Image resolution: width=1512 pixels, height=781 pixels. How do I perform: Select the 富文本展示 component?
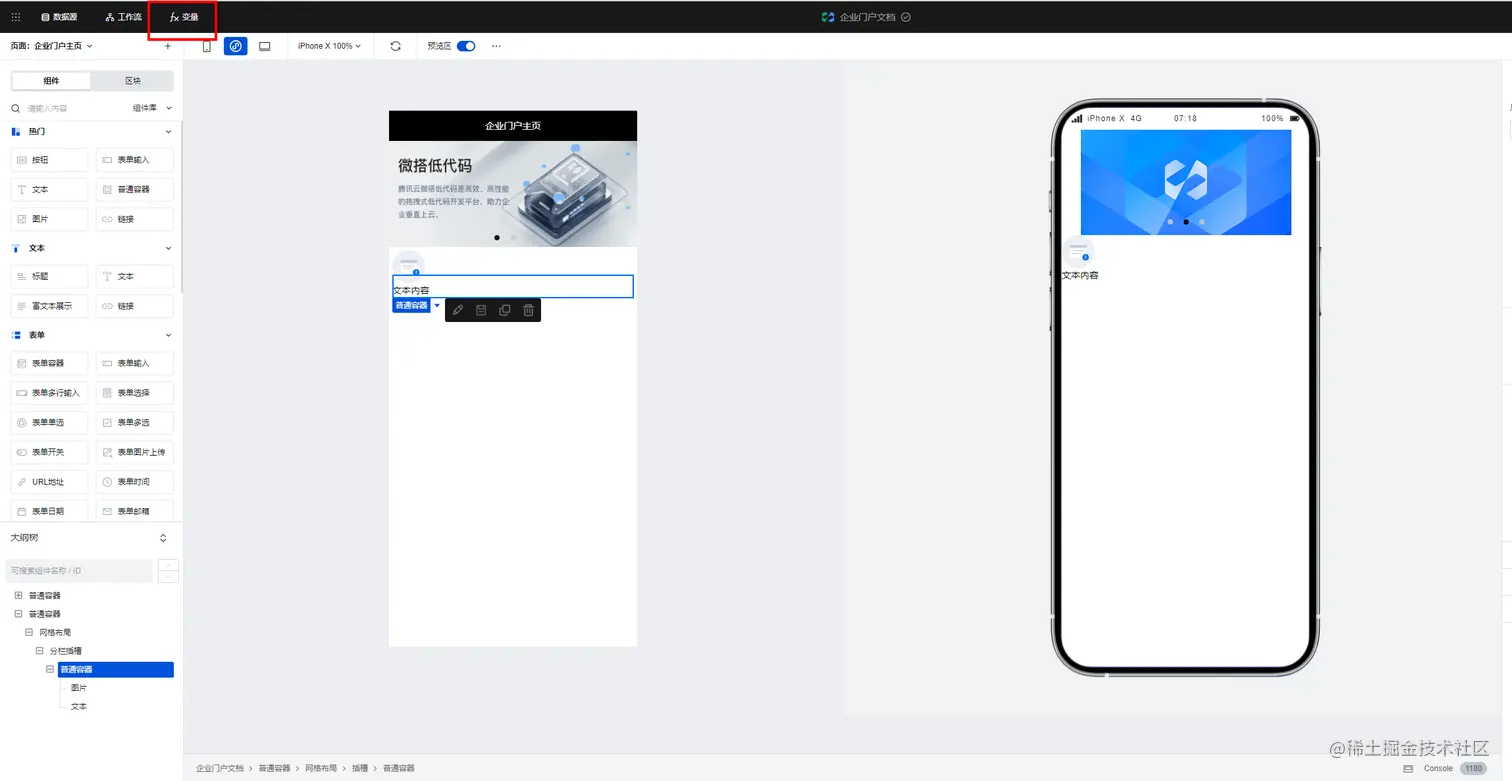click(49, 306)
